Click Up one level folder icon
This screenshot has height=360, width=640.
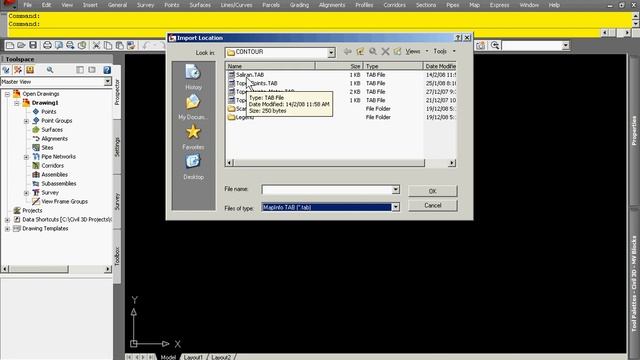coord(360,51)
